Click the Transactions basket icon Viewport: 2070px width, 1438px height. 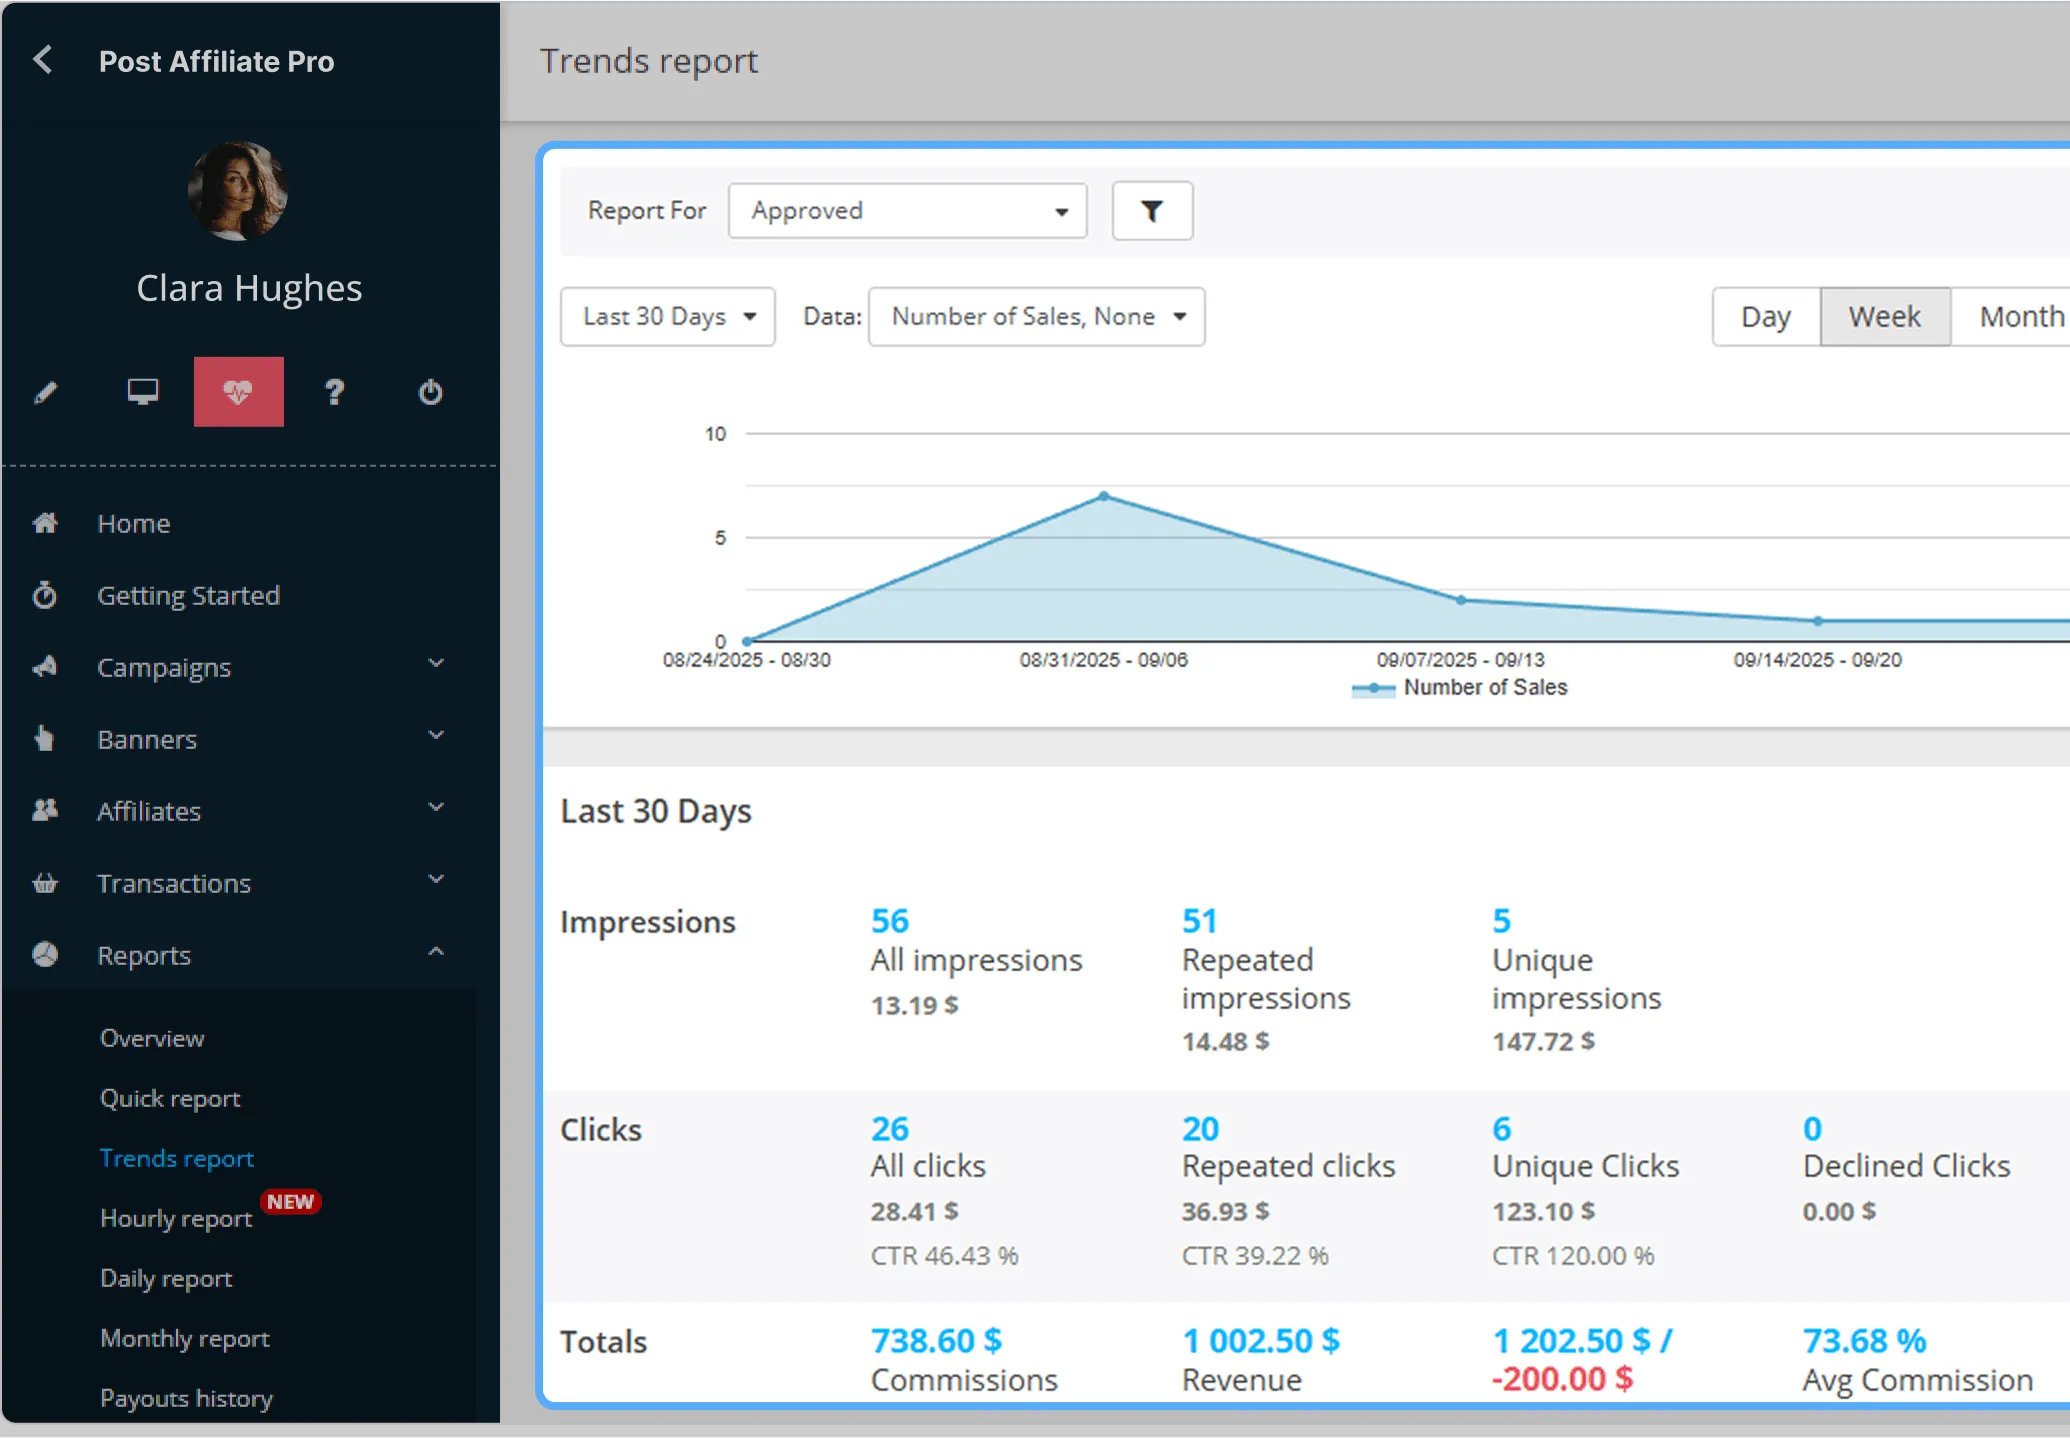pos(45,883)
